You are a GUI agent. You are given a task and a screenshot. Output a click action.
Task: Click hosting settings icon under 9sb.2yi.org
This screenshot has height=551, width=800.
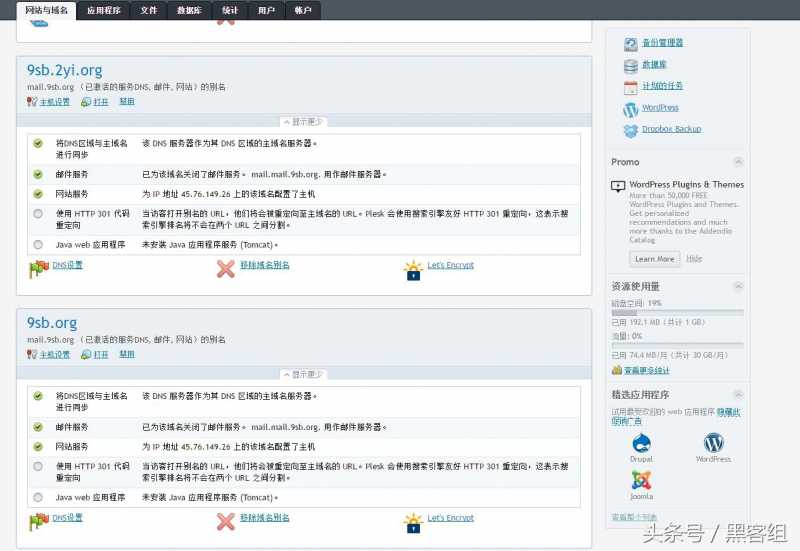click(x=32, y=102)
